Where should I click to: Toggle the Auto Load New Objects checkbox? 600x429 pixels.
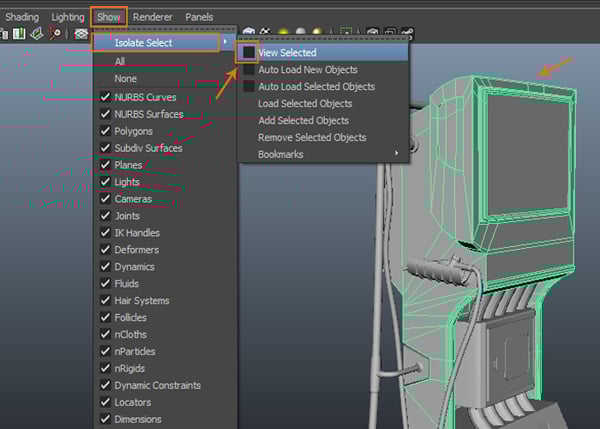[x=247, y=70]
